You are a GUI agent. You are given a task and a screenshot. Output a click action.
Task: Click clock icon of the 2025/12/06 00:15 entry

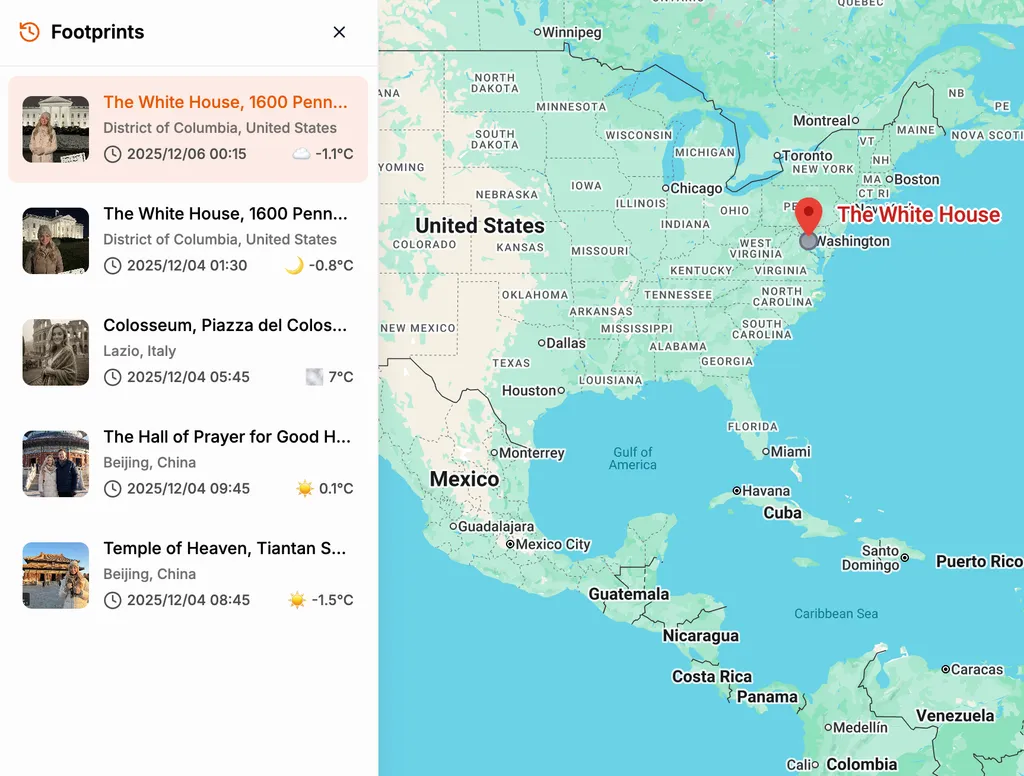113,154
